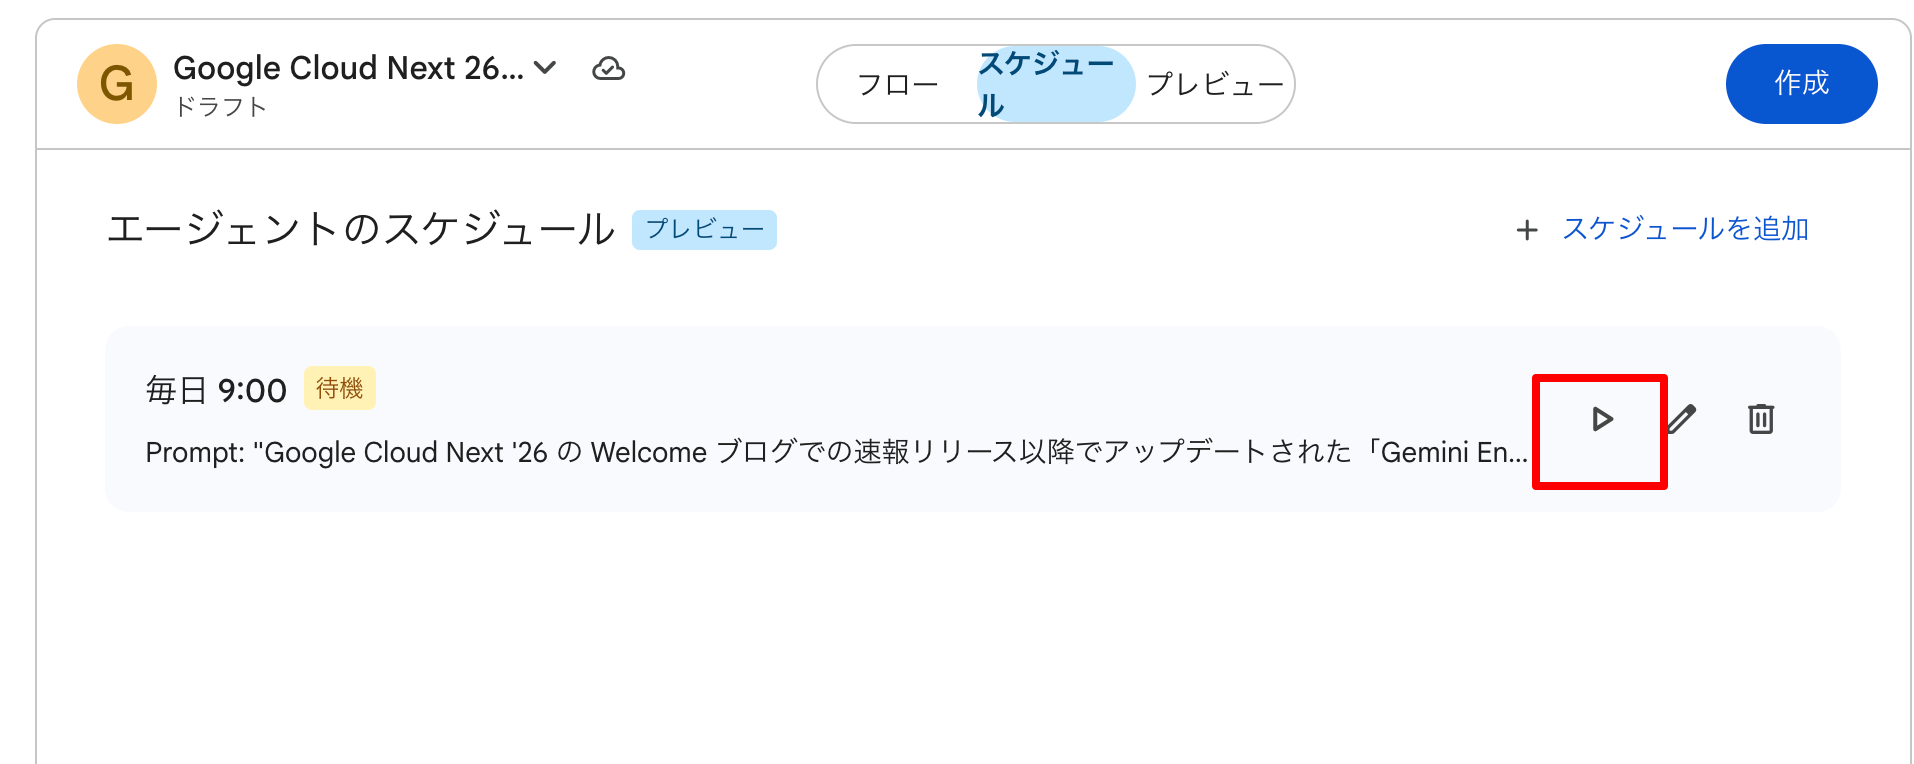Viewport: 1914px width, 764px height.
Task: Click the truncated Prompt text of the schedule
Action: click(836, 452)
